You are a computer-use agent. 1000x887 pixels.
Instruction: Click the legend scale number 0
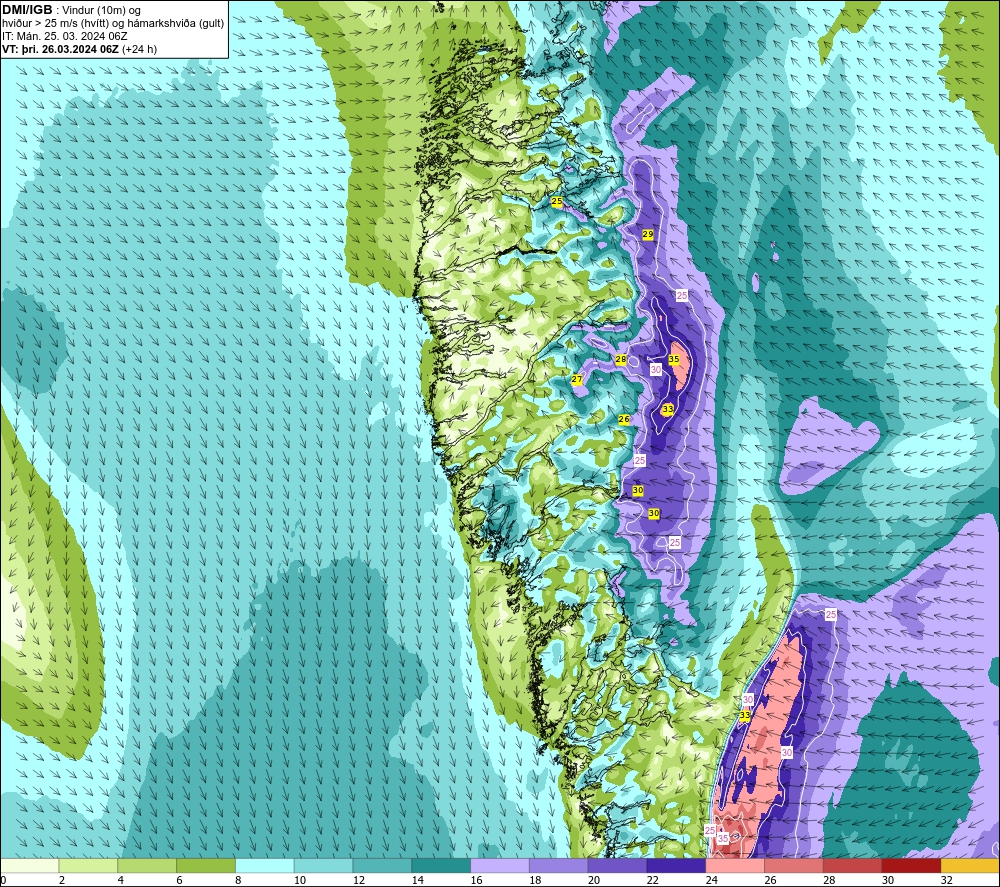coord(4,880)
